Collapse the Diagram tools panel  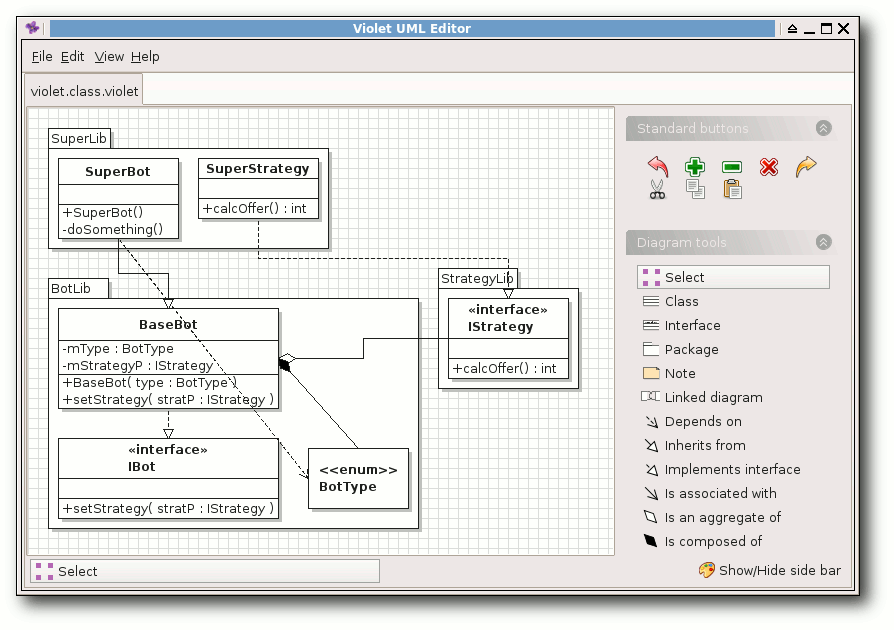823,242
